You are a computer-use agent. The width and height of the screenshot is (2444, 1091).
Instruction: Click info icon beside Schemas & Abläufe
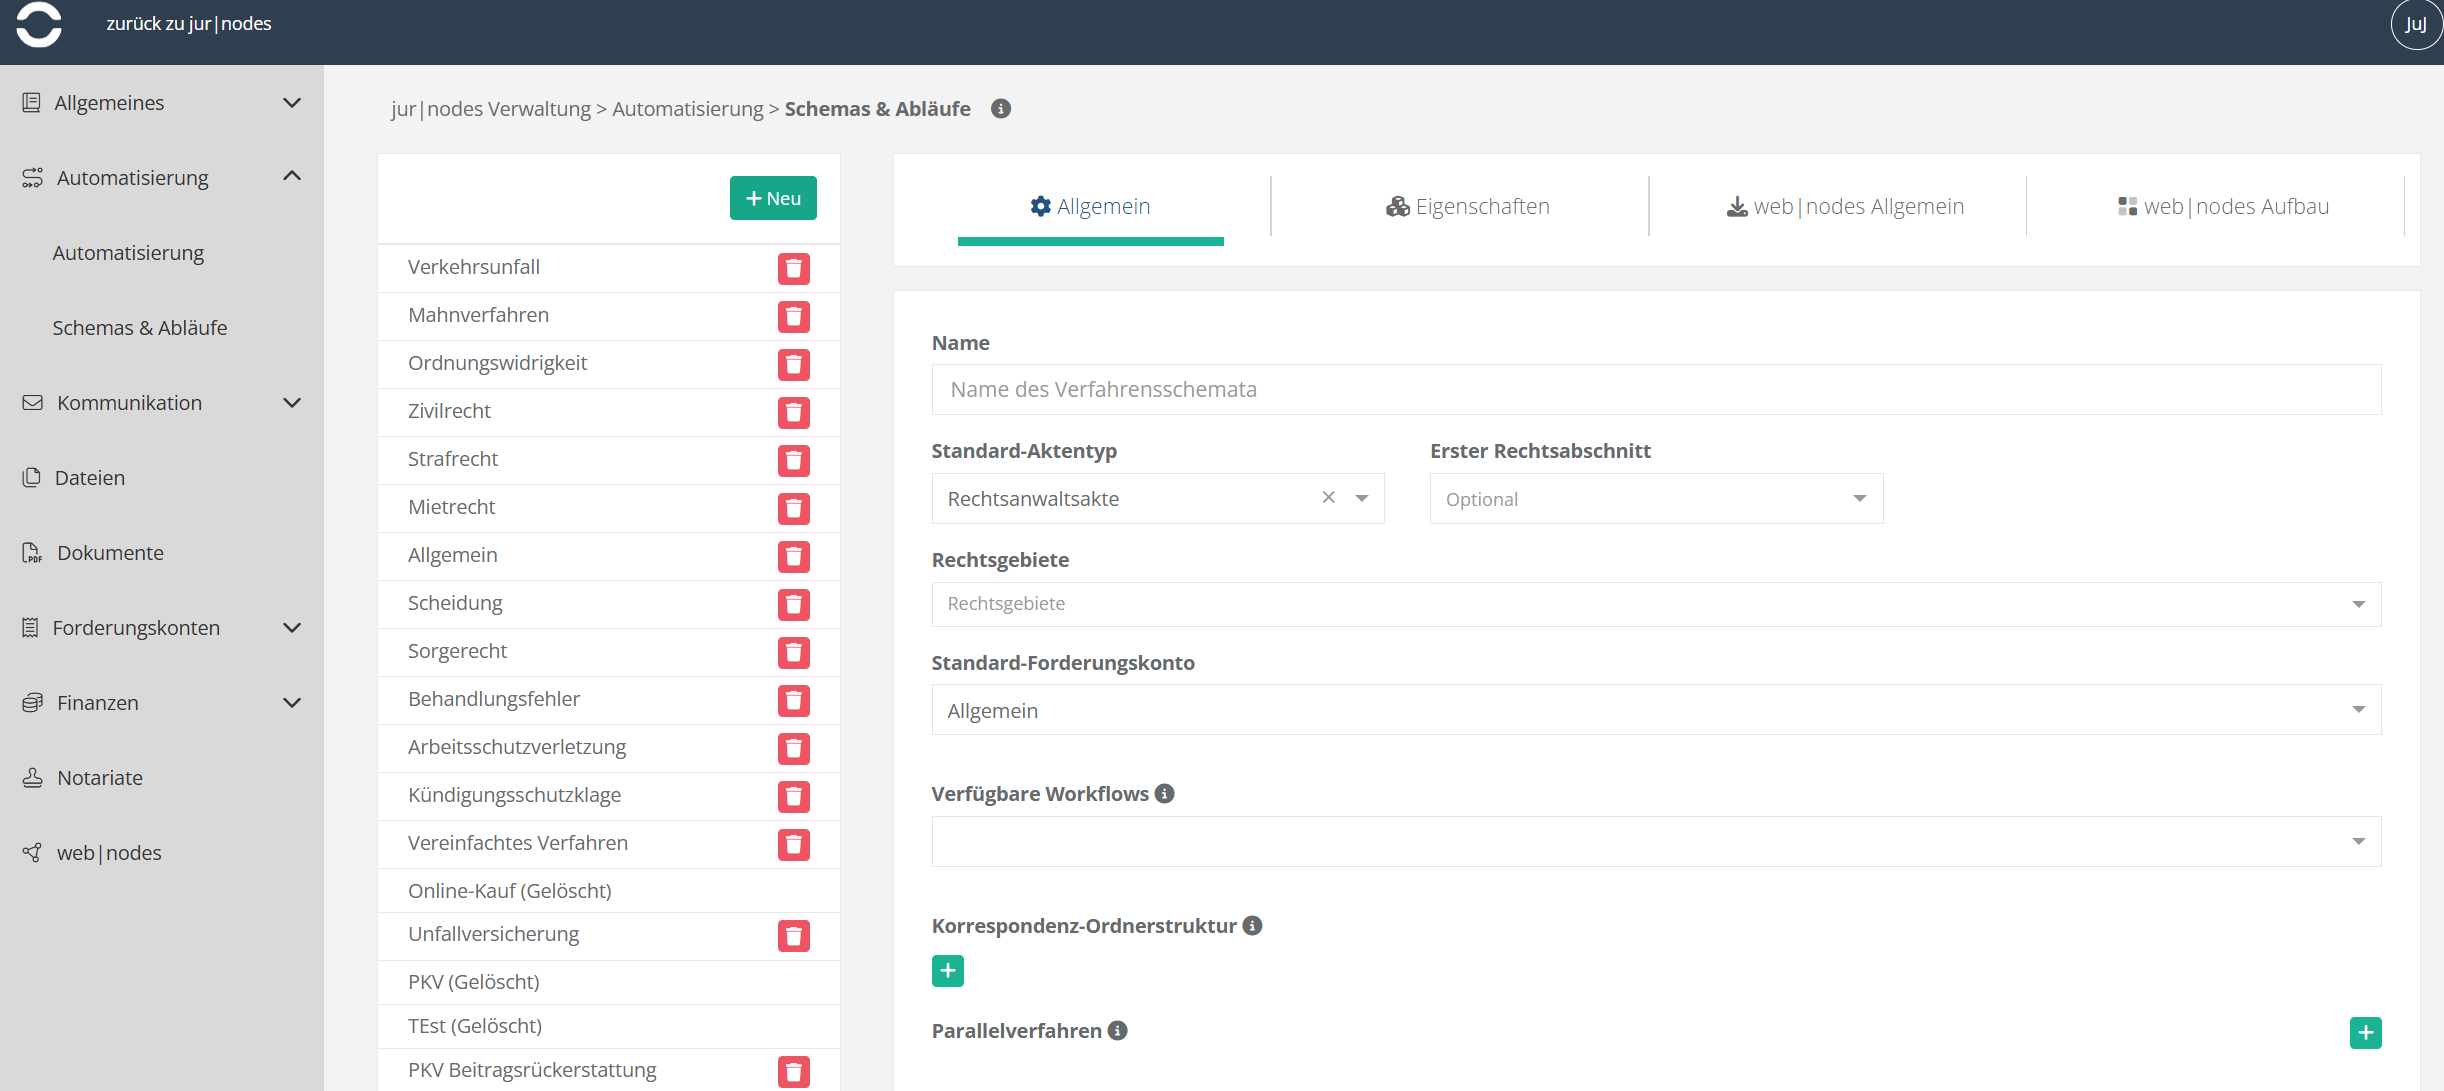click(x=1000, y=109)
